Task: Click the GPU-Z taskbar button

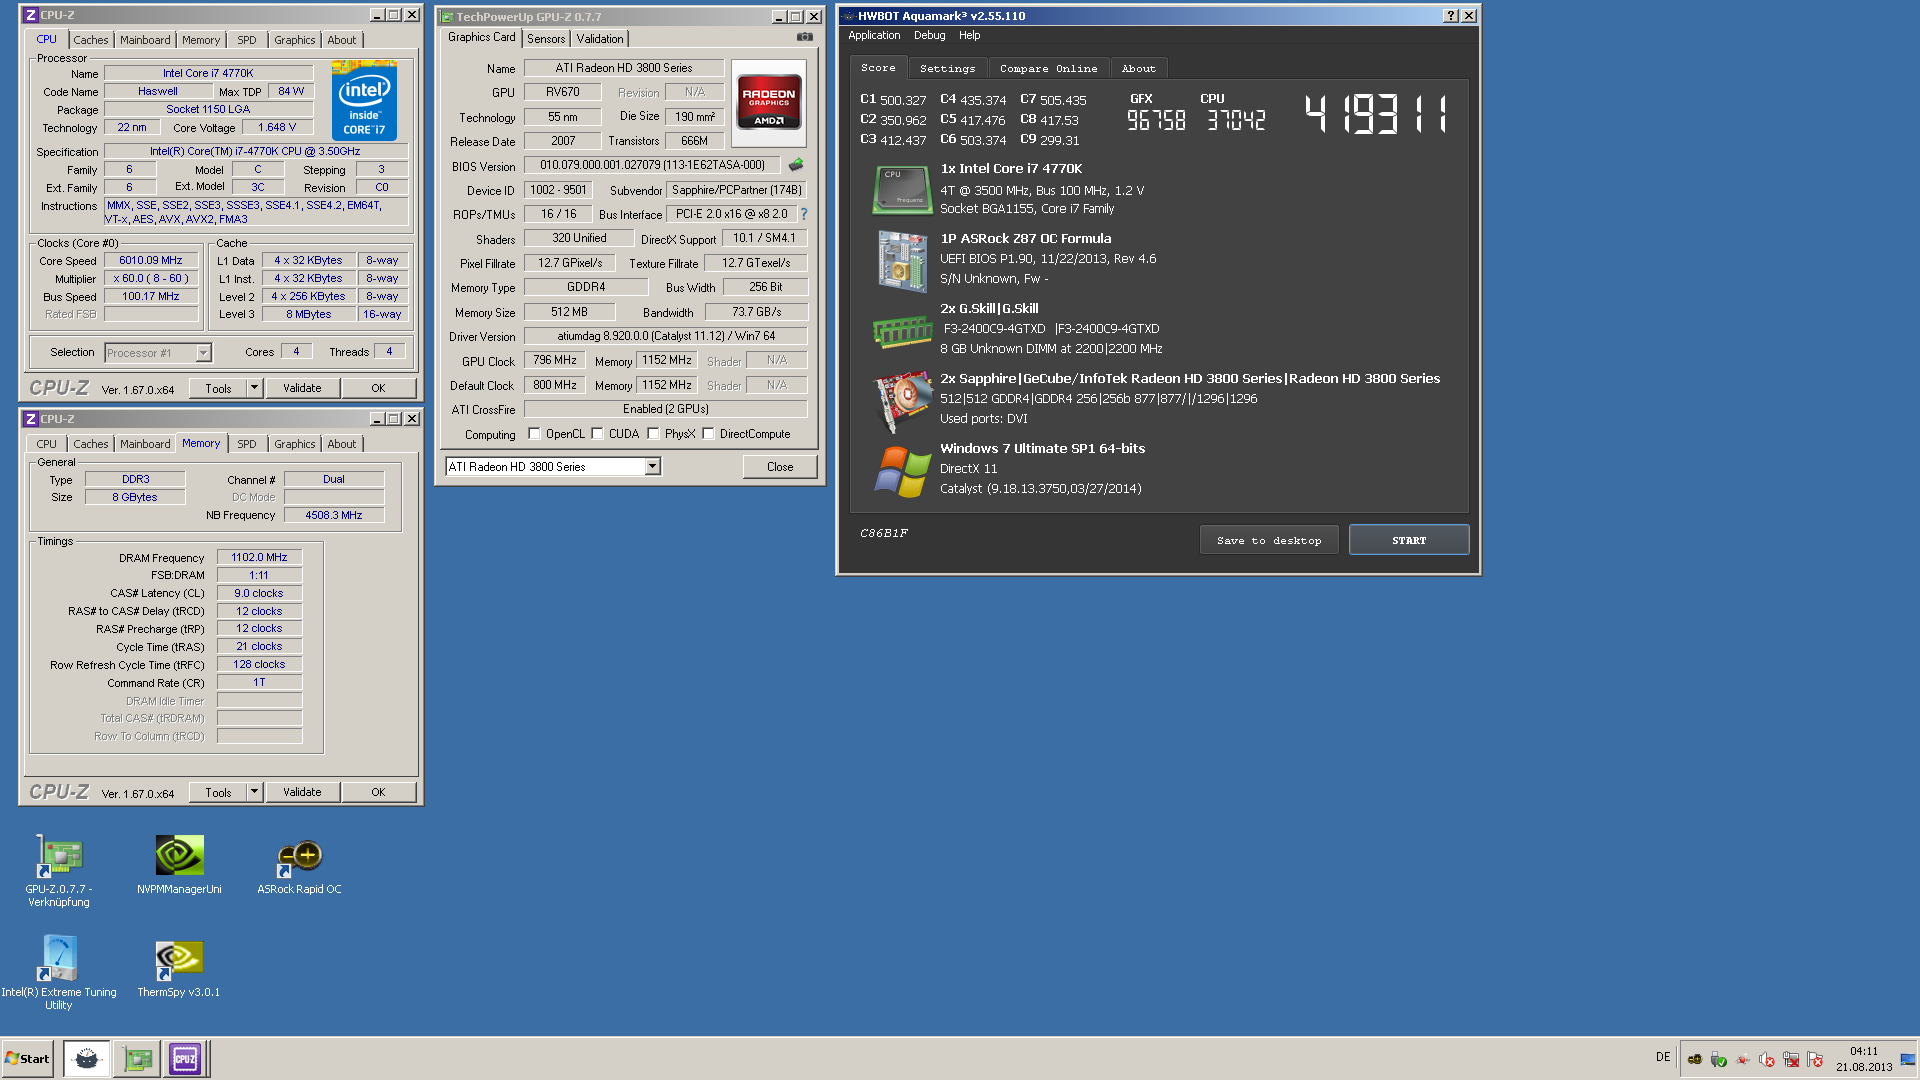Action: point(137,1058)
